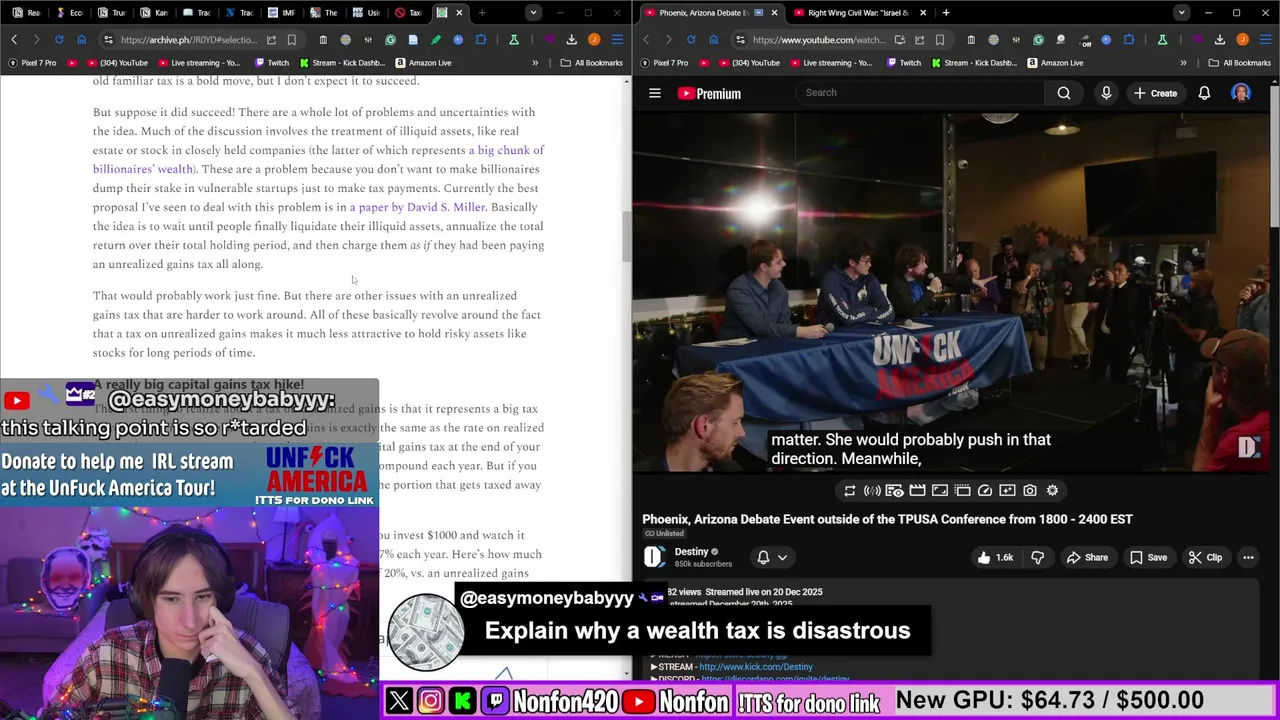This screenshot has height=720, width=1280.
Task: Save the video to a playlist
Action: coord(1147,557)
